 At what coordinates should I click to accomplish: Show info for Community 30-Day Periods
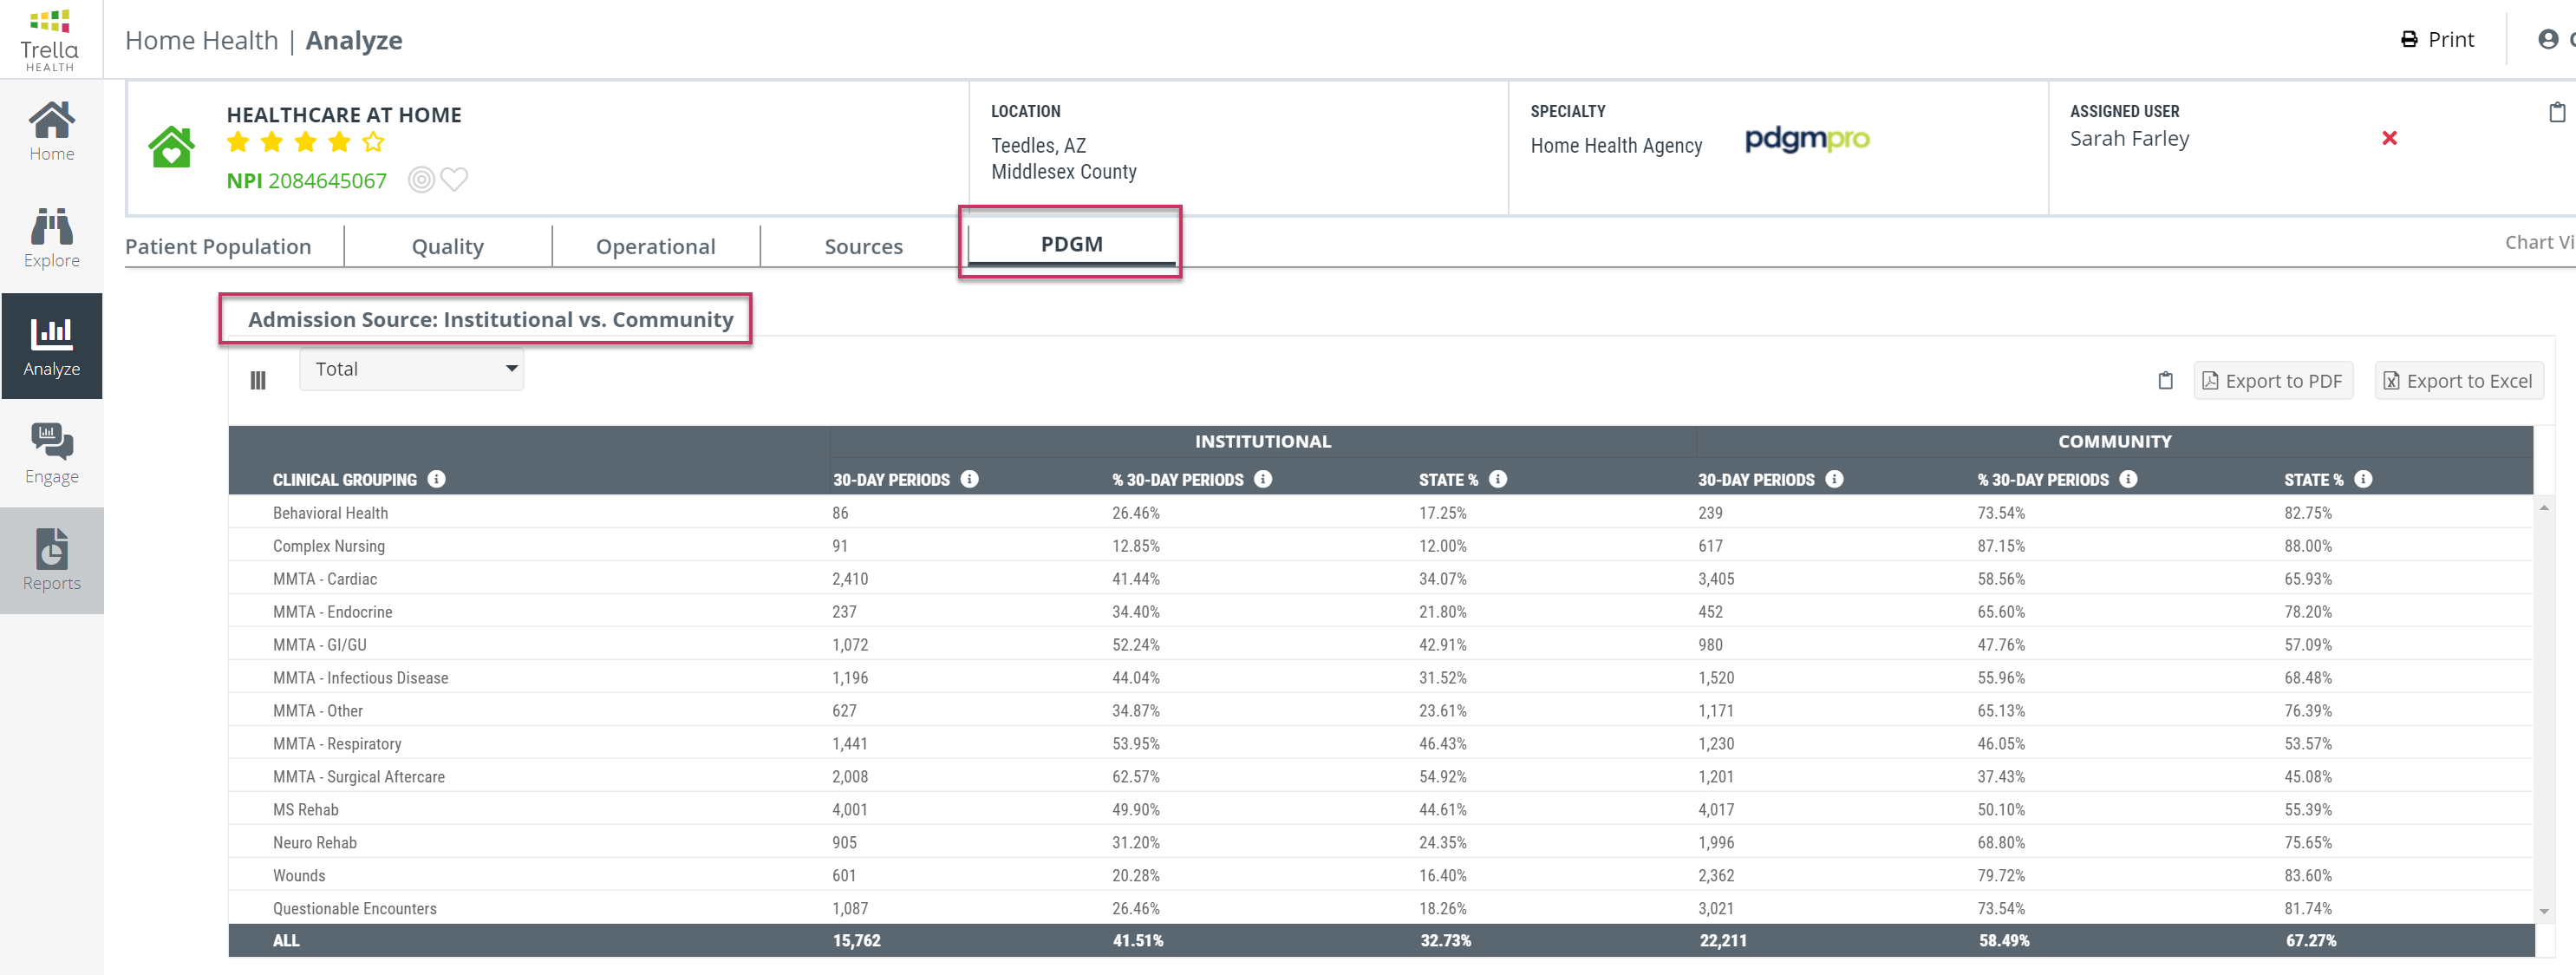tap(1834, 479)
